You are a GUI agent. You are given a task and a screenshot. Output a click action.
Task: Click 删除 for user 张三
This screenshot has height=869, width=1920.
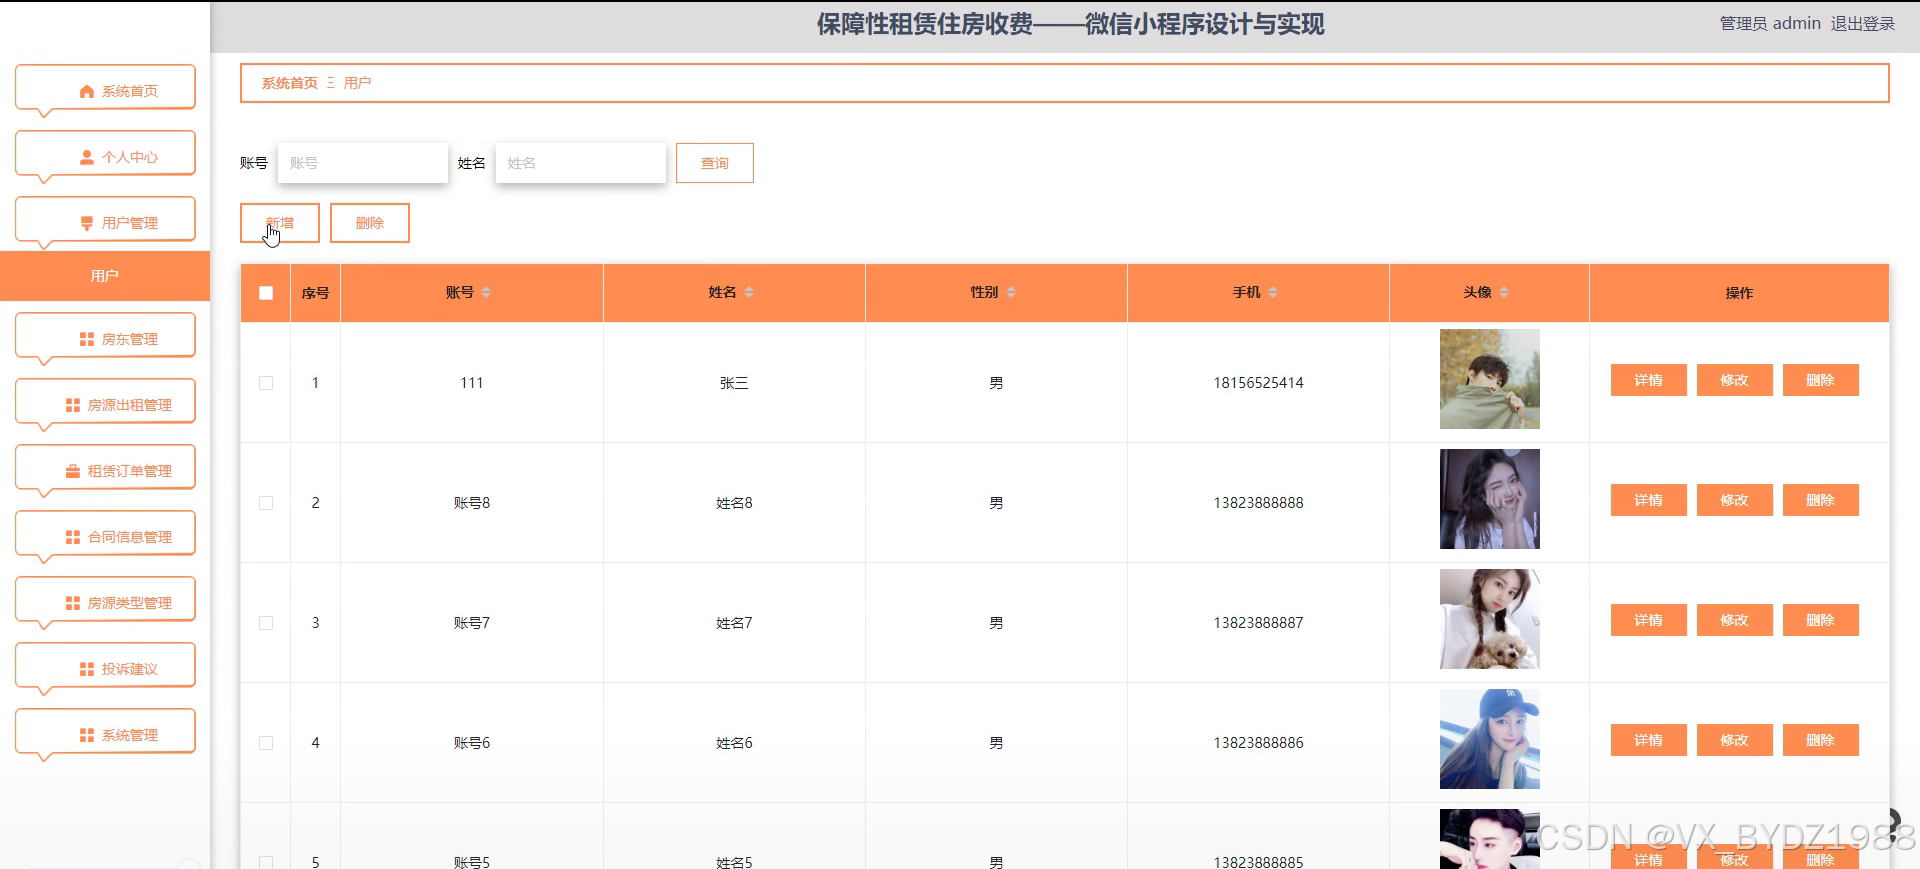pos(1821,380)
